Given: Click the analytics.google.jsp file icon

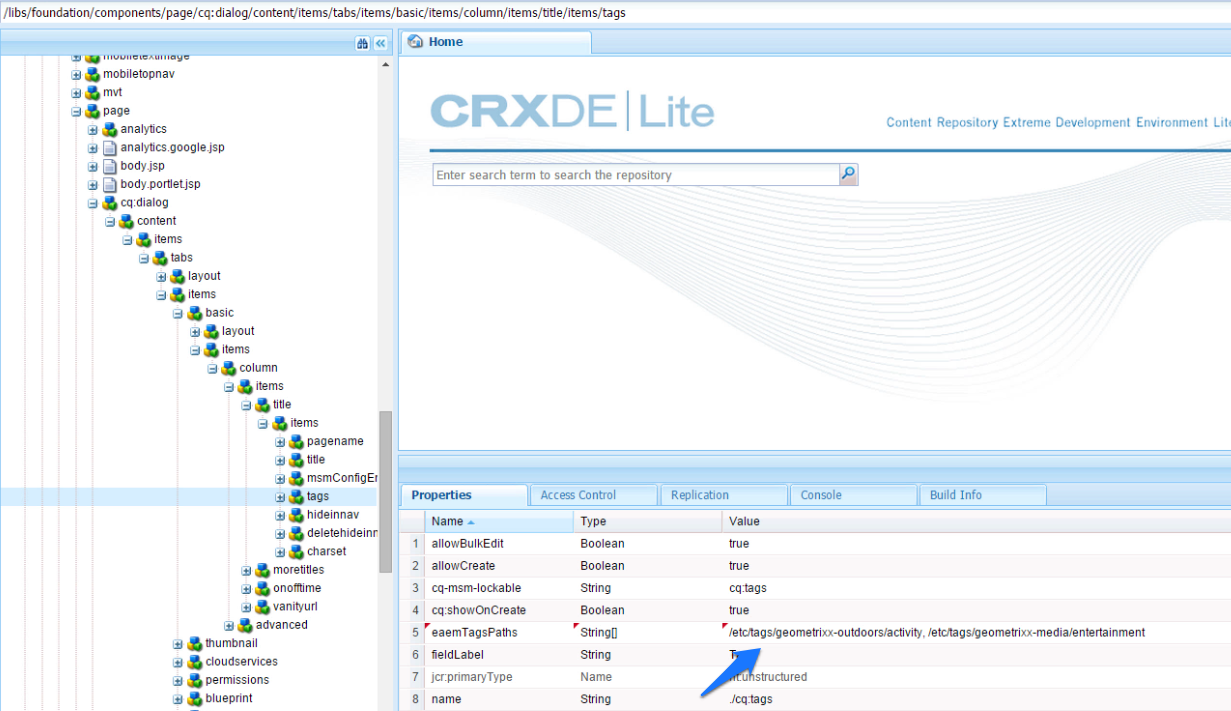Looking at the screenshot, I should pyautogui.click(x=109, y=147).
